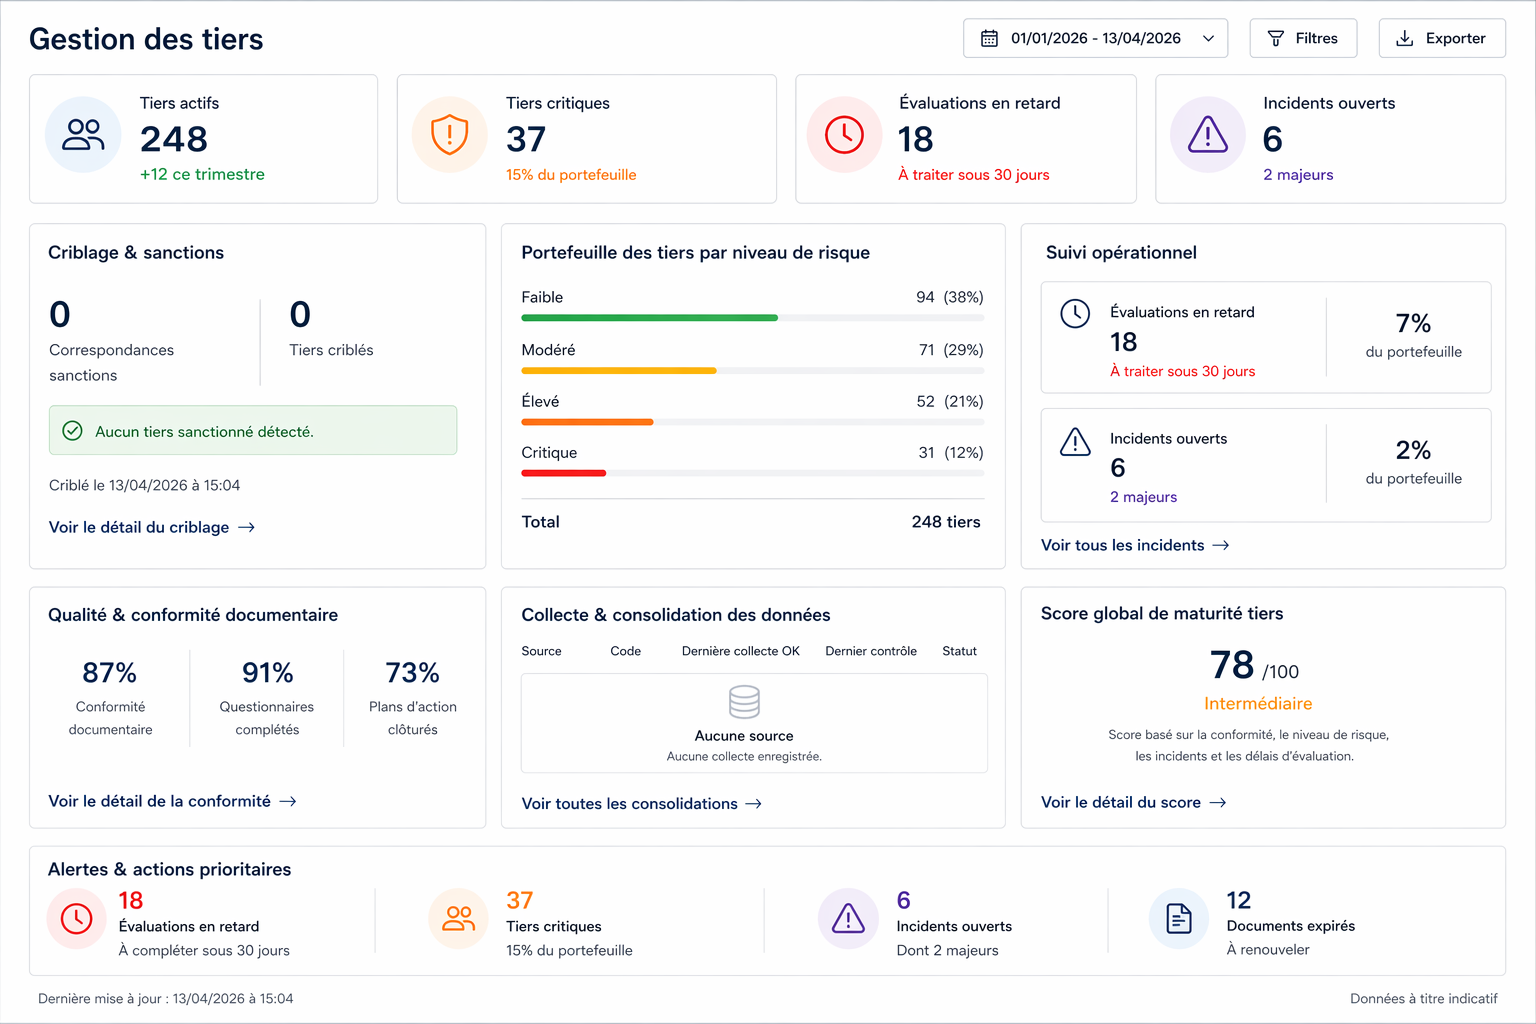
Task: Click the shield icon in Tiers critiques card
Action: 449,135
